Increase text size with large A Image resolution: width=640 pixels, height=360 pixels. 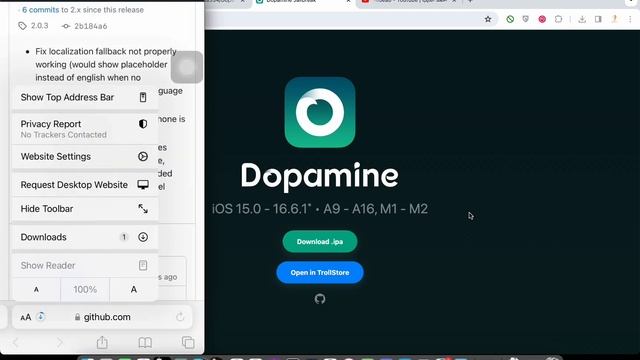click(x=133, y=289)
